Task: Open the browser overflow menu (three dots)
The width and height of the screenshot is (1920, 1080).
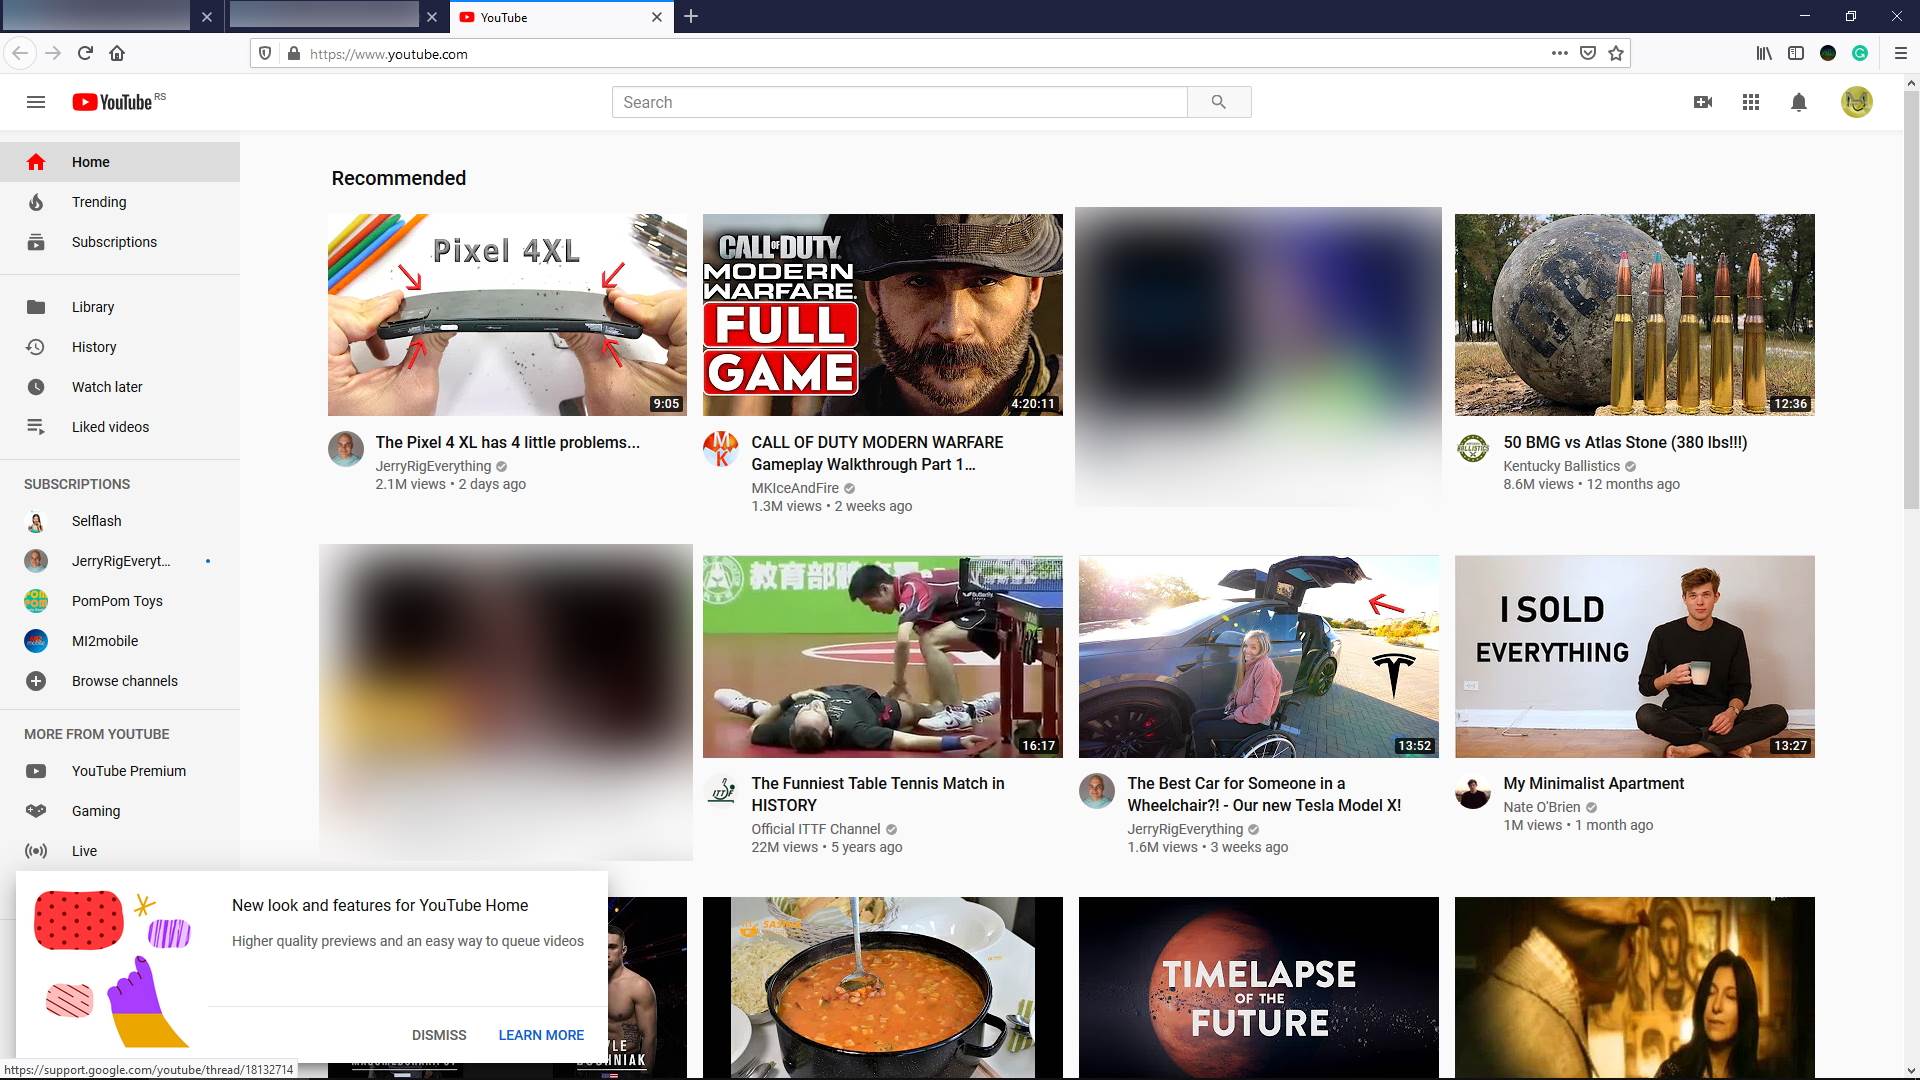Action: coord(1558,53)
